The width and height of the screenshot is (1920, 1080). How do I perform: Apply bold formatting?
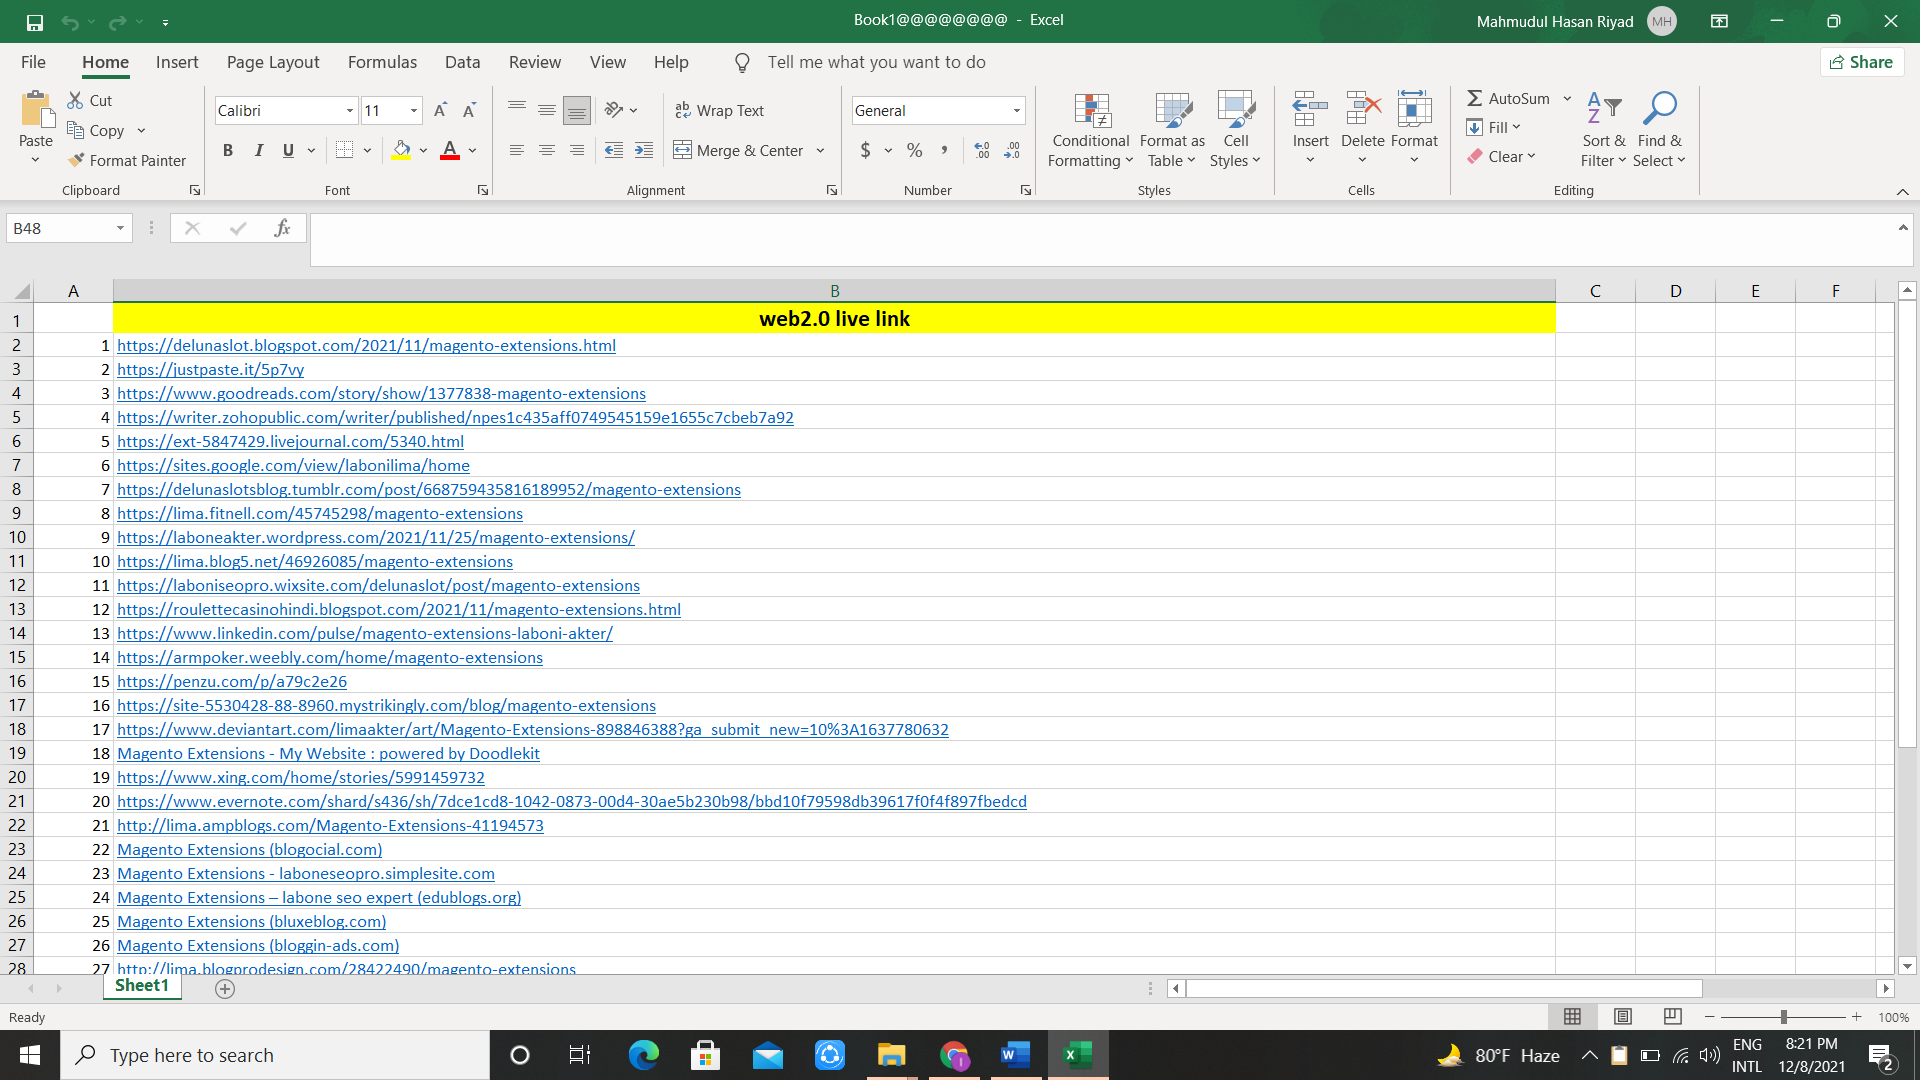227,150
